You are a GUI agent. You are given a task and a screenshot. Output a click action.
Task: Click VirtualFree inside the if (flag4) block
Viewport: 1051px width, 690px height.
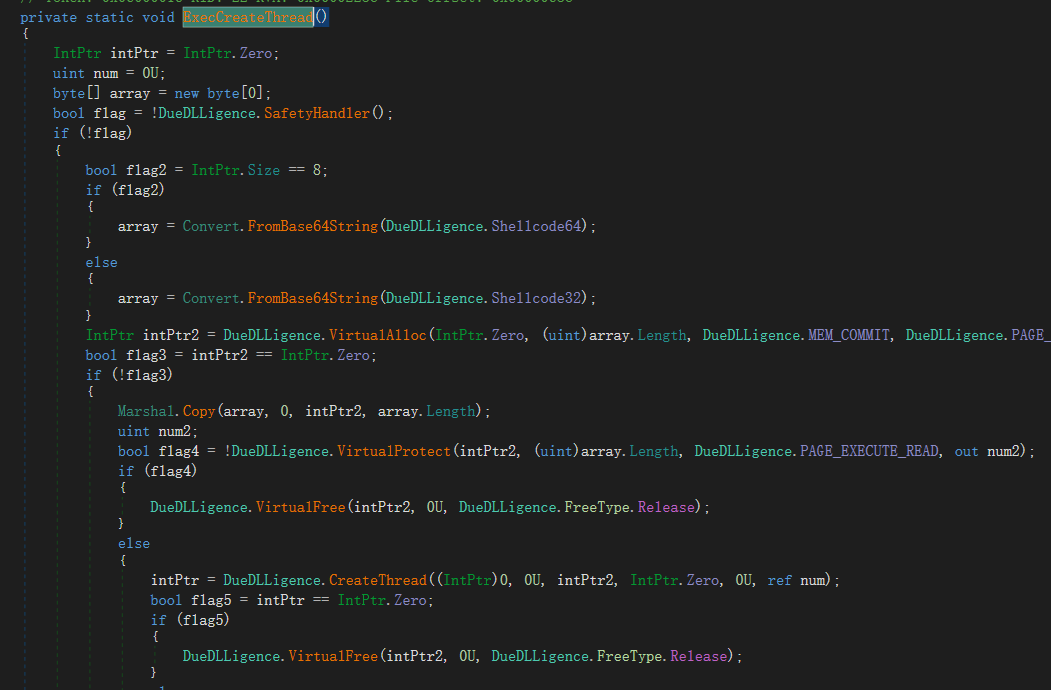pyautogui.click(x=300, y=507)
